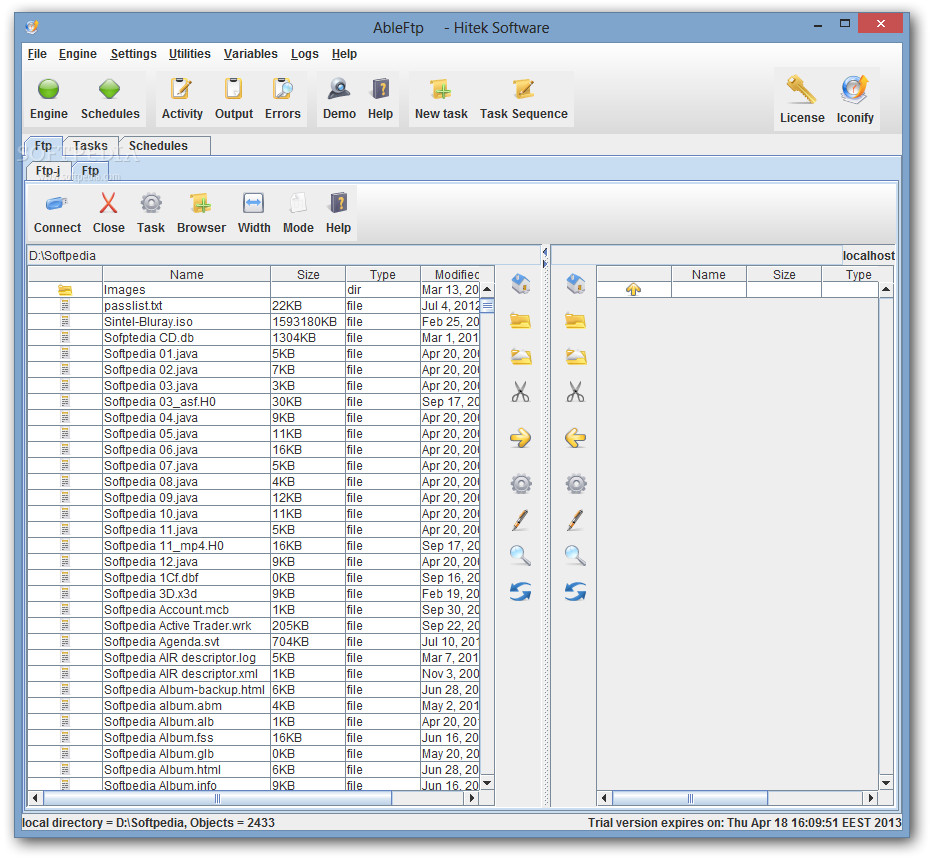
Task: Click the Mode icon
Action: [298, 203]
